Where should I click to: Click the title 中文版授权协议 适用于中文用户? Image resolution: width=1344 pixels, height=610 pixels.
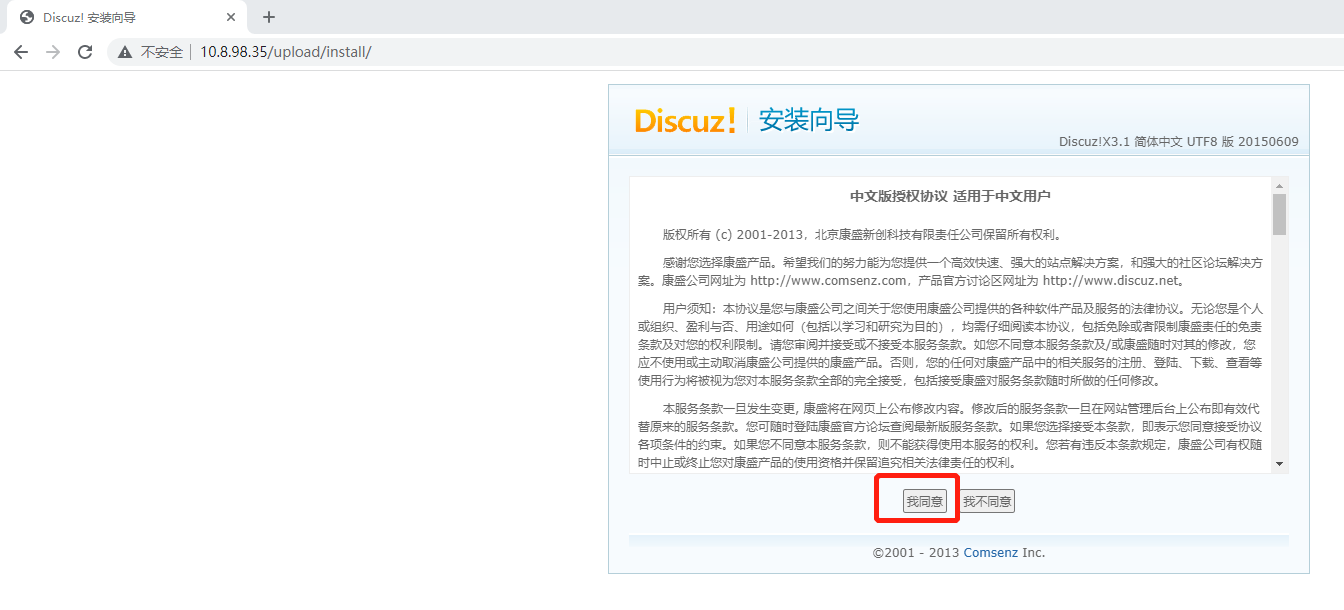tap(950, 196)
